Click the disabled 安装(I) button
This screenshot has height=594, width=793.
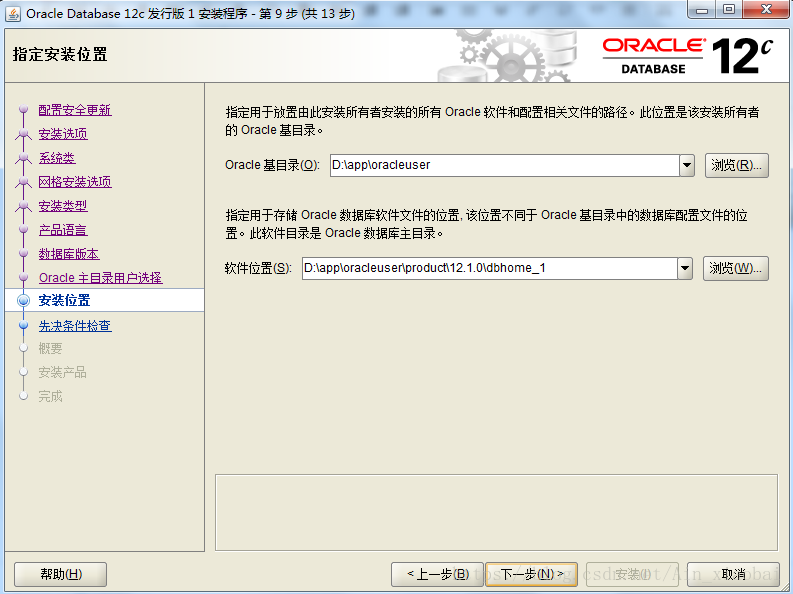point(632,574)
